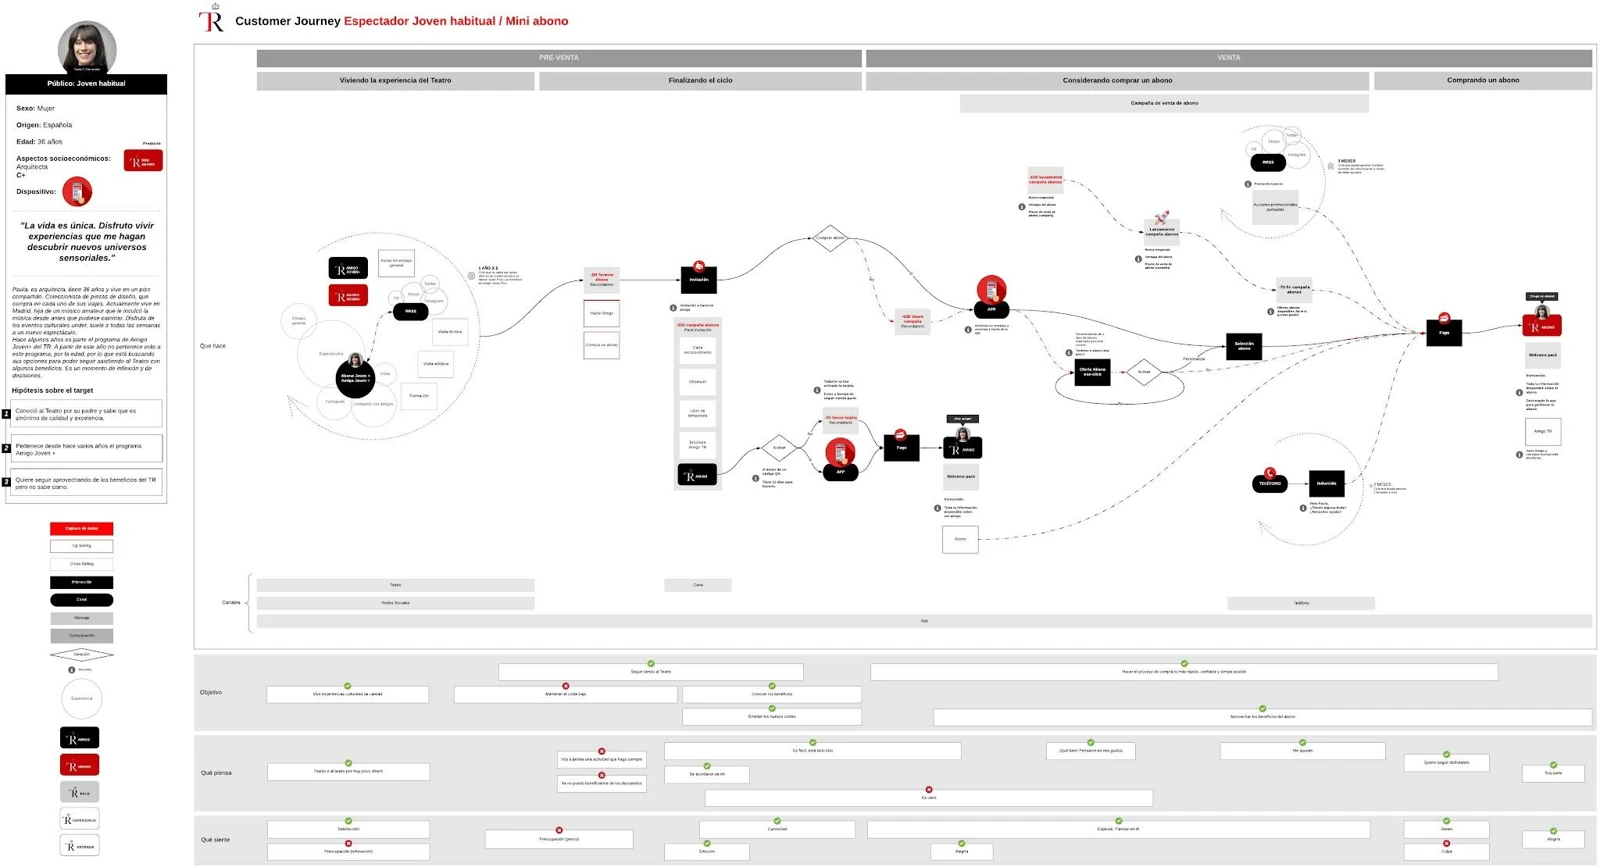Click the red X icon above 'Es caro'

pyautogui.click(x=929, y=790)
